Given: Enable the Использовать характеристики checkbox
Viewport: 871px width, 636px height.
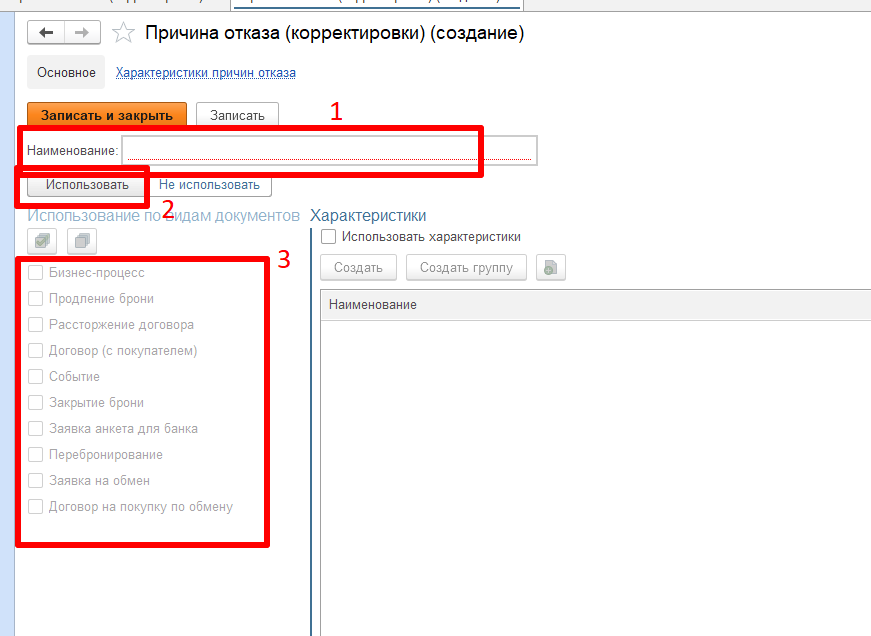Looking at the screenshot, I should (x=328, y=237).
